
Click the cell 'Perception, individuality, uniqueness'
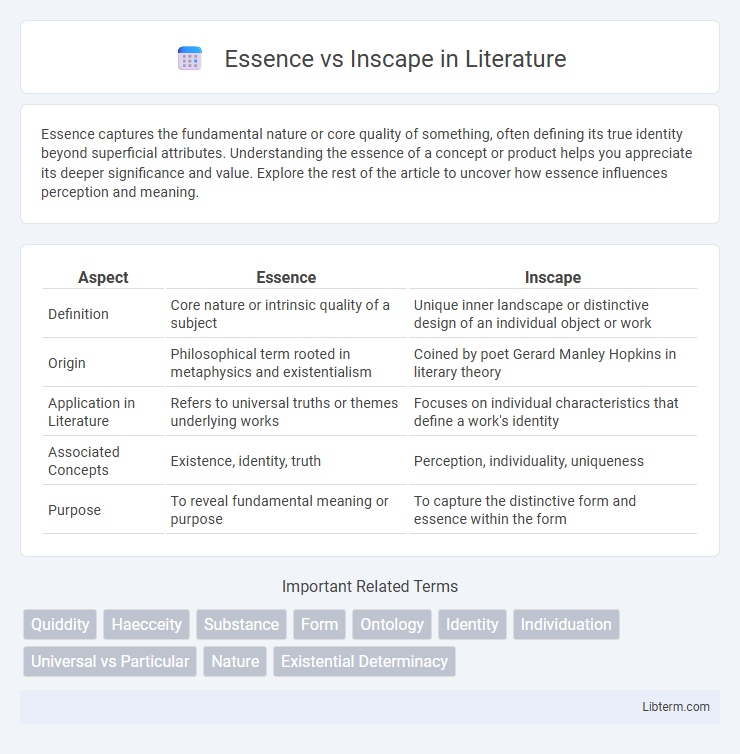[553, 461]
